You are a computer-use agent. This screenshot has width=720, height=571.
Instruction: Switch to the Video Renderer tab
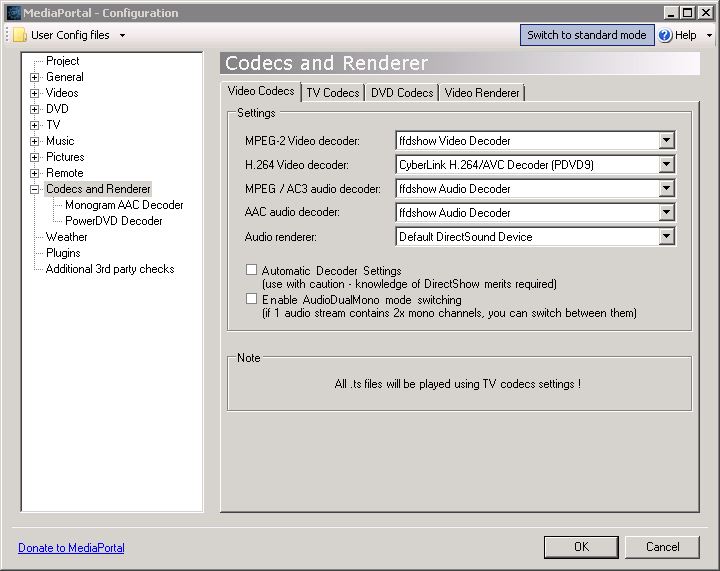[482, 93]
